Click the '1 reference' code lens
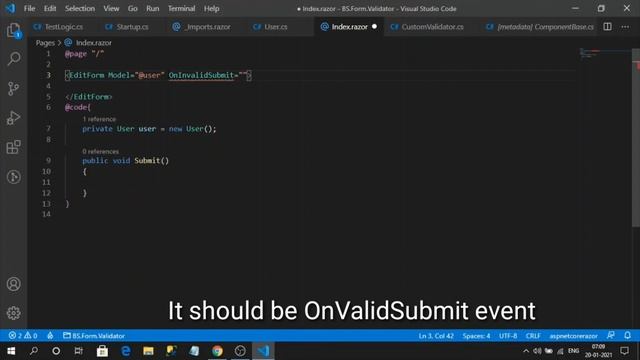The image size is (640, 360). (x=99, y=119)
